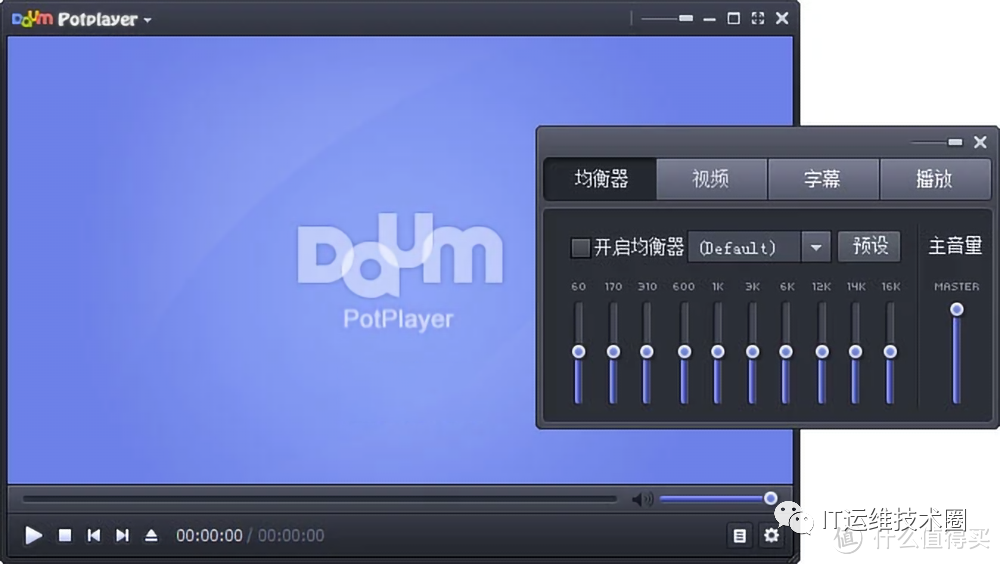Adjust the 16K equalizer band
This screenshot has height=564, width=1000.
[x=890, y=352]
